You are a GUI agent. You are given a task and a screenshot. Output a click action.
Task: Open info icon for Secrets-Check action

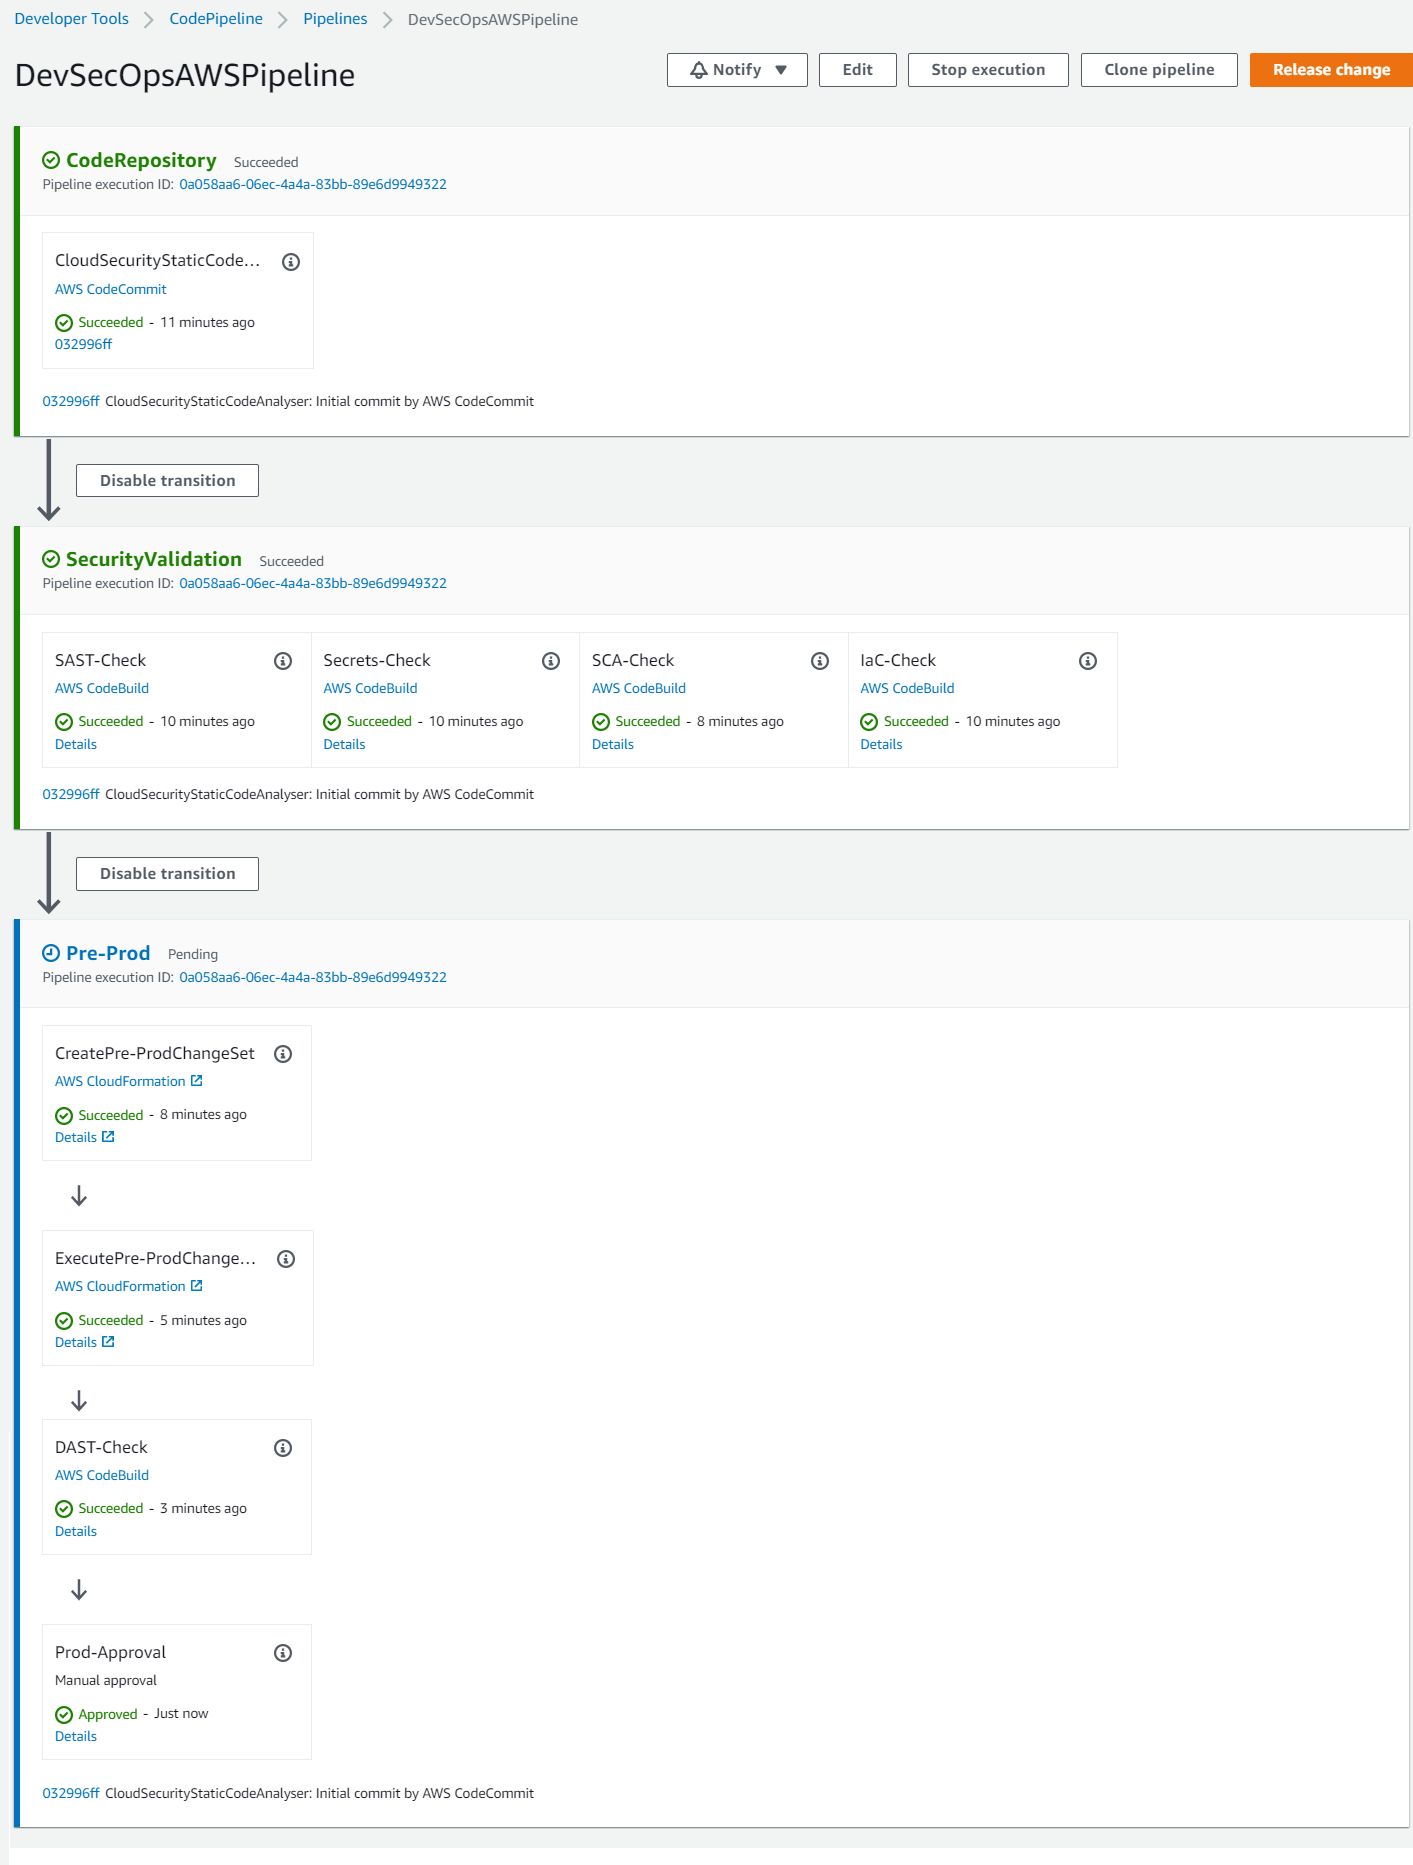[x=551, y=661]
